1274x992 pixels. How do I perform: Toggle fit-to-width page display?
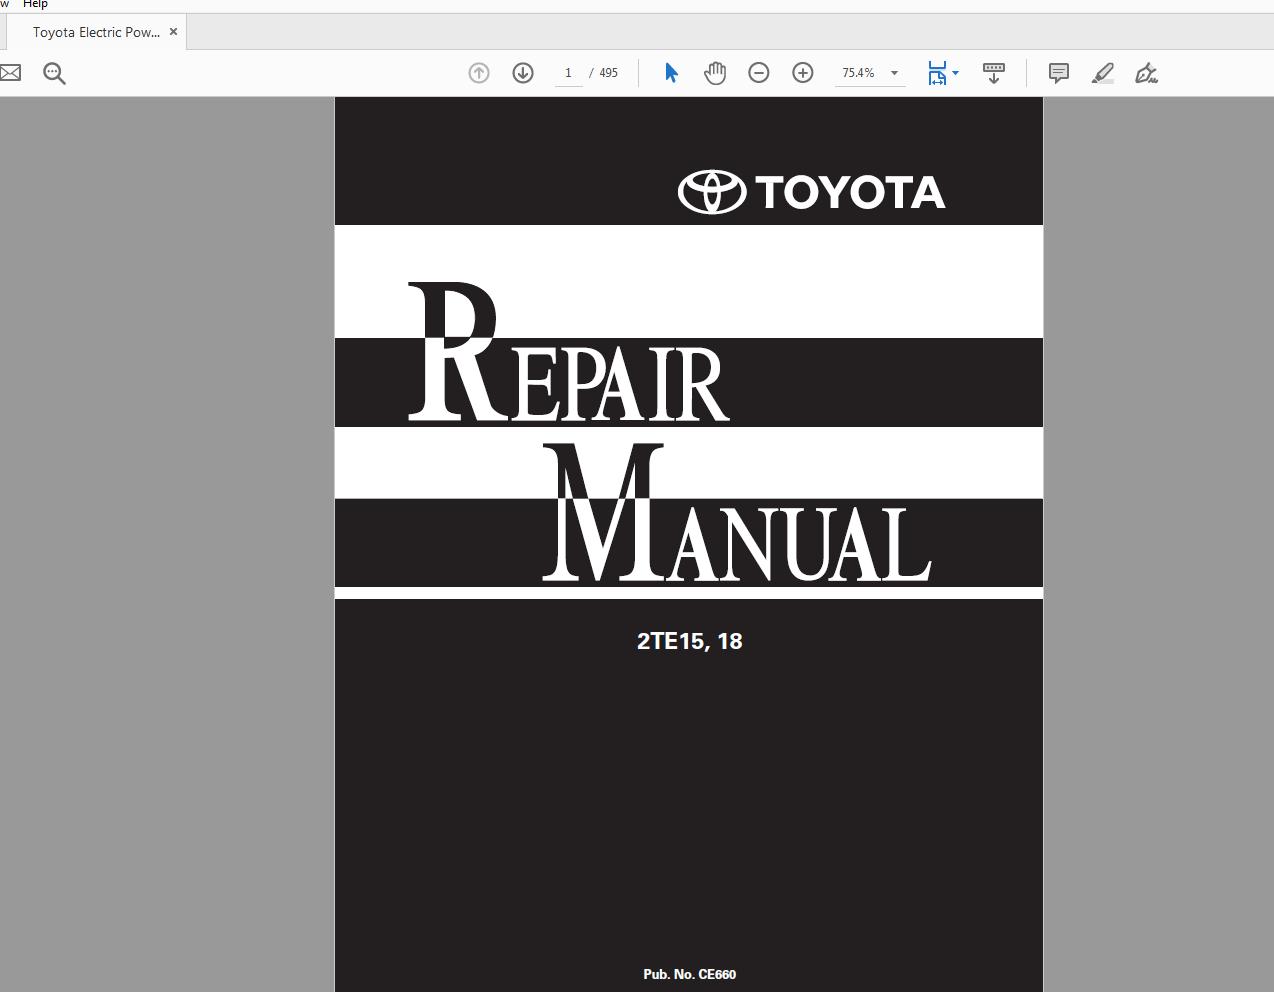[x=937, y=72]
